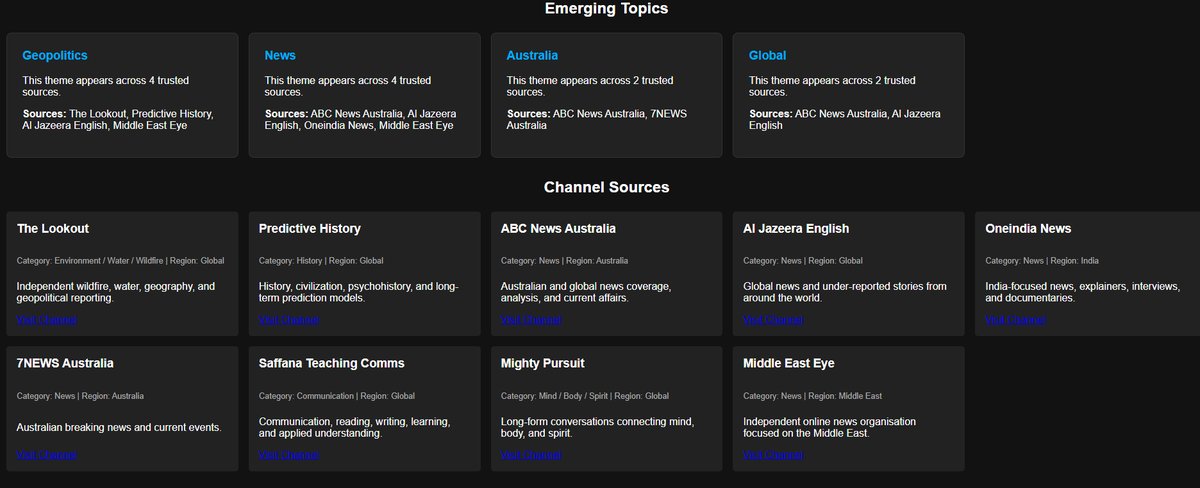This screenshot has width=1200, height=488.
Task: Click Category History Region Global line
Action: point(321,261)
